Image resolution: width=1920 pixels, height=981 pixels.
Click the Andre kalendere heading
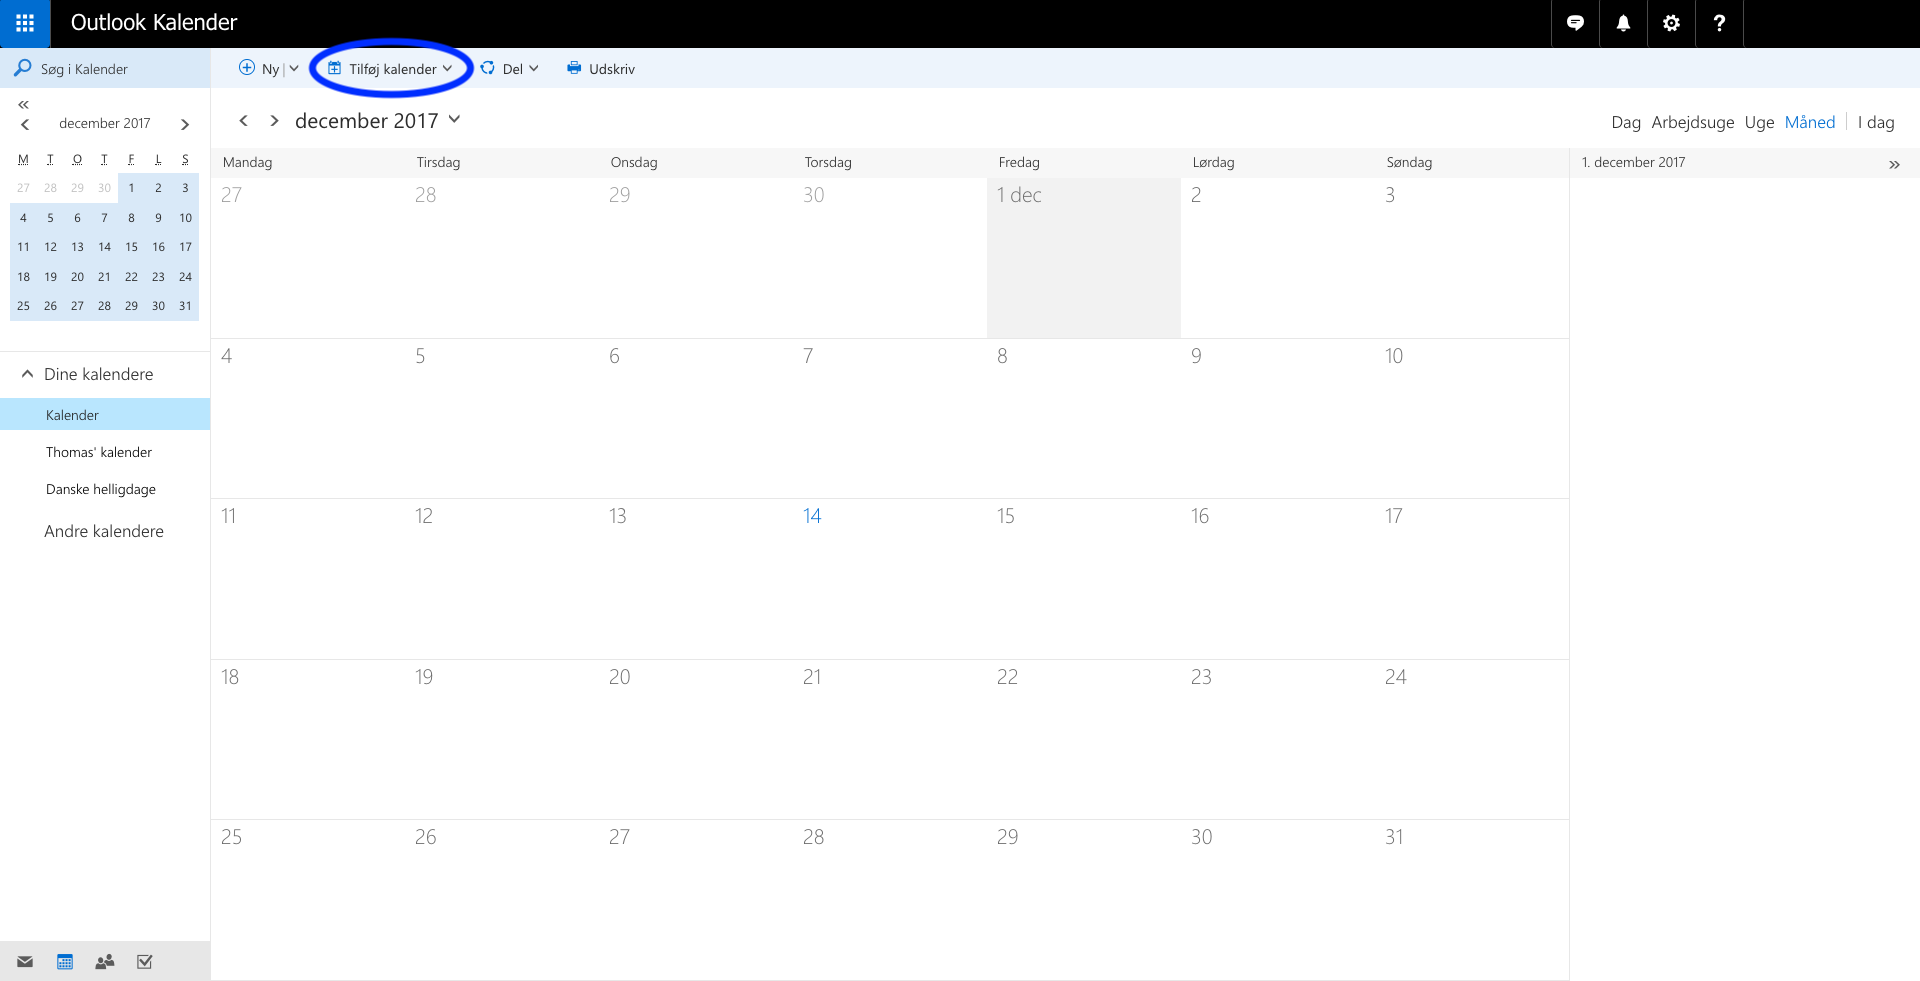coord(104,531)
